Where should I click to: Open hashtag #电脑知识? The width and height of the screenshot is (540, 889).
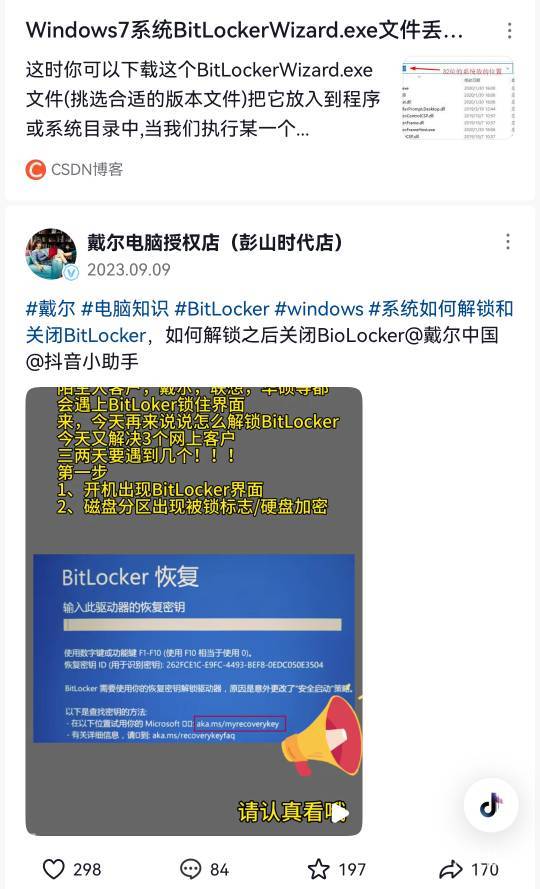click(x=125, y=308)
